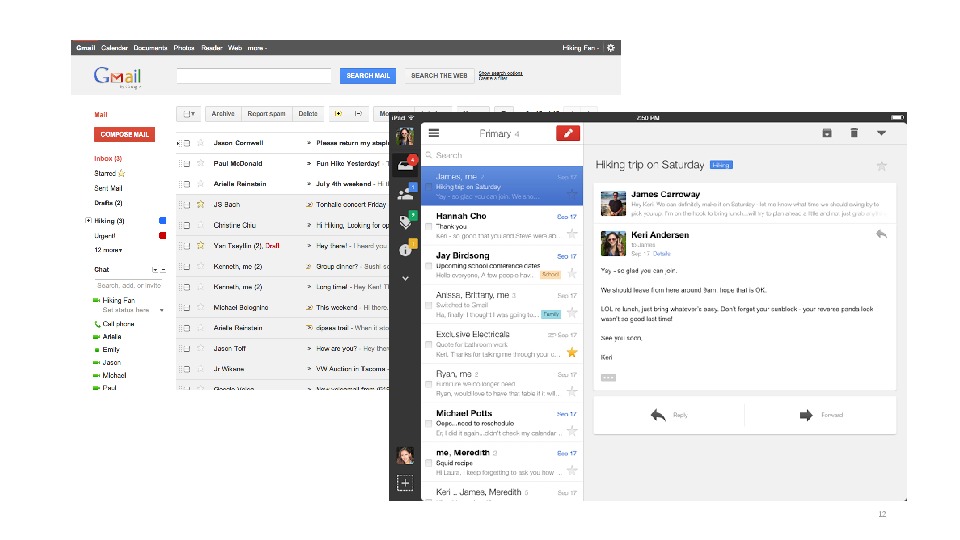The image size is (960, 540).
Task: Open the Promotions tag icon tab
Action: (x=405, y=221)
